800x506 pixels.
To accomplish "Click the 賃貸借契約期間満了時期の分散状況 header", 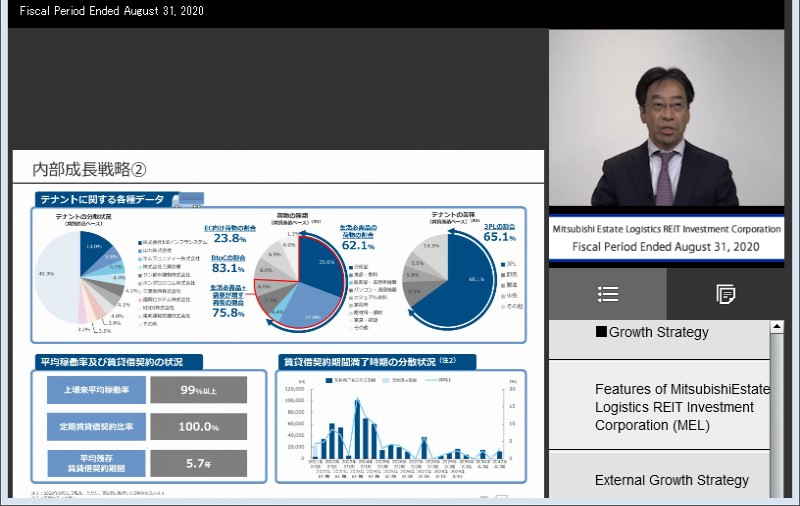I will (377, 362).
